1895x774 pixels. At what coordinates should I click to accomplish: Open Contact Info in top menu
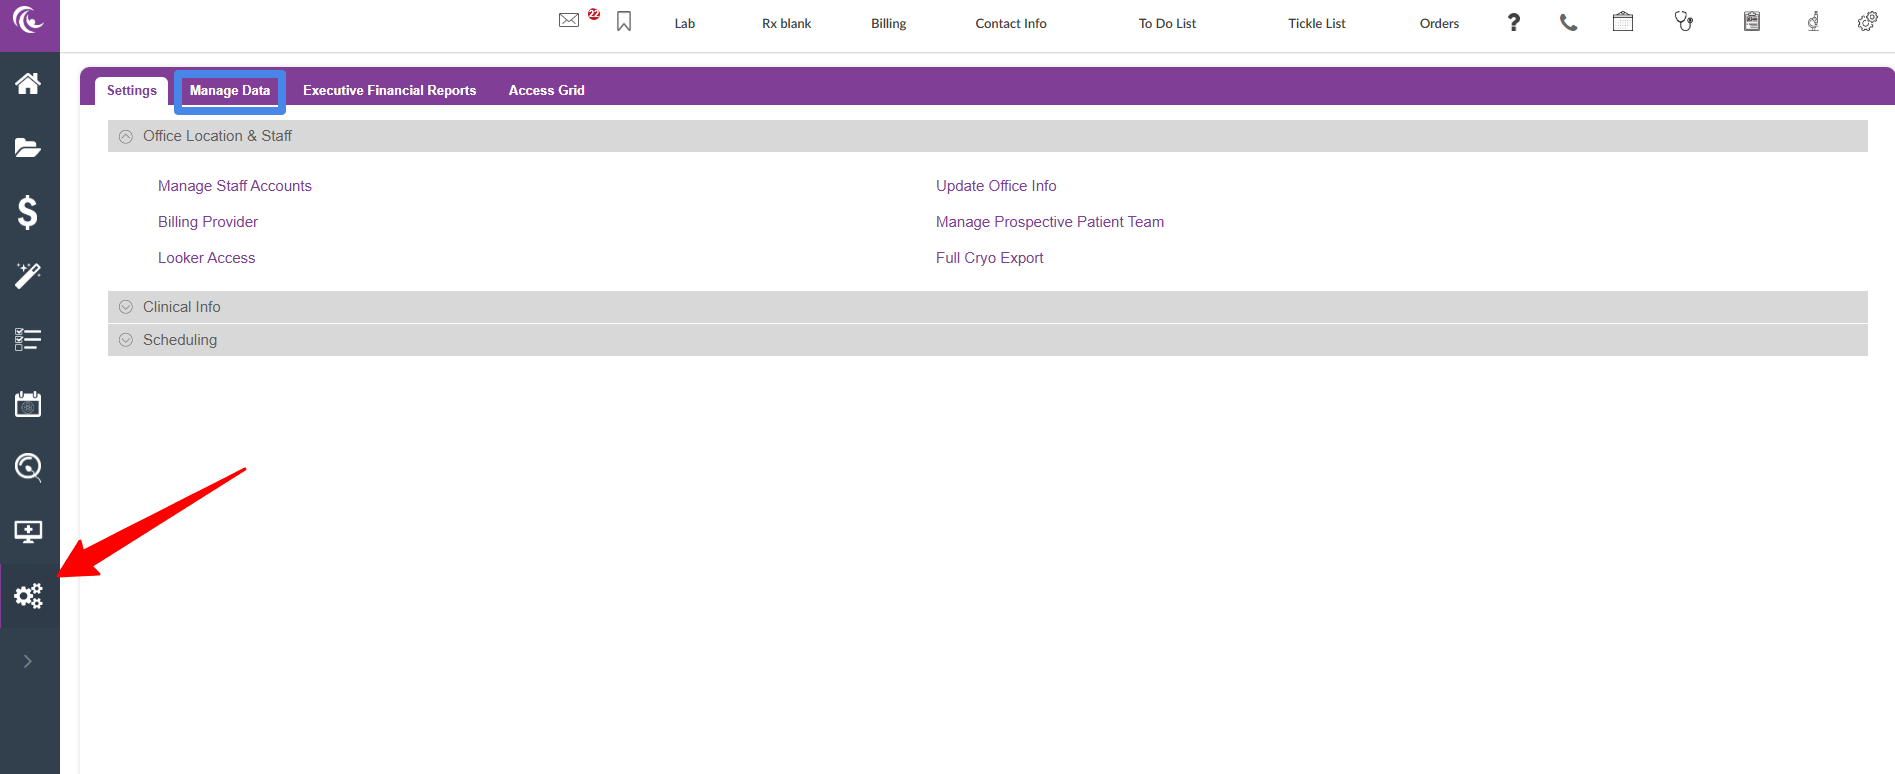click(1011, 23)
